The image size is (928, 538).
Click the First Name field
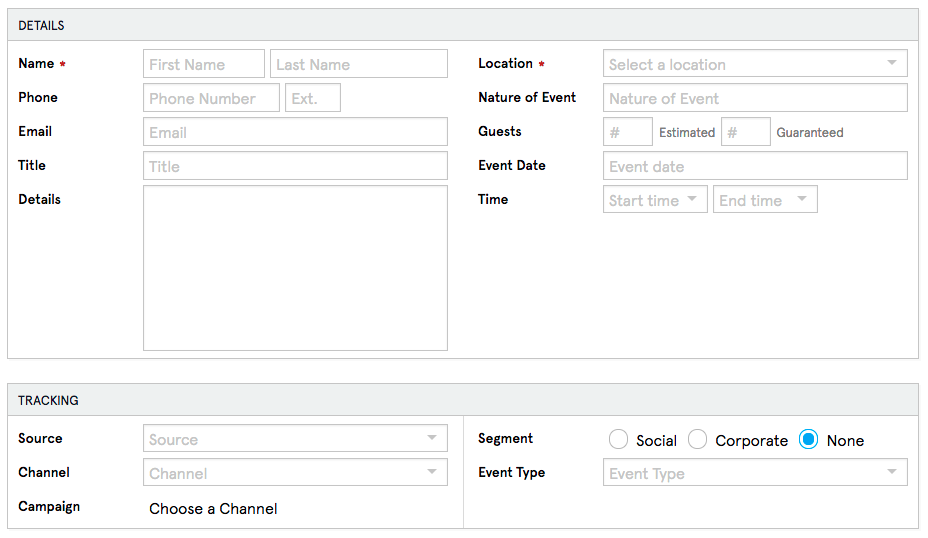204,64
